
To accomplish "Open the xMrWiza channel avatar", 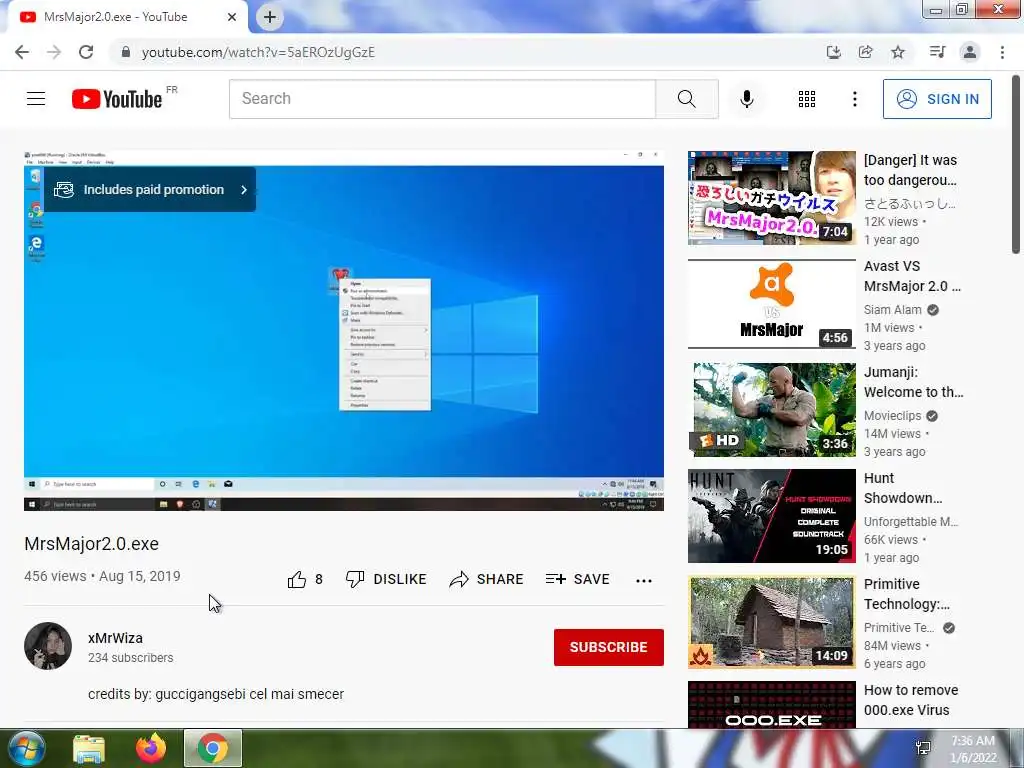I will pyautogui.click(x=48, y=646).
